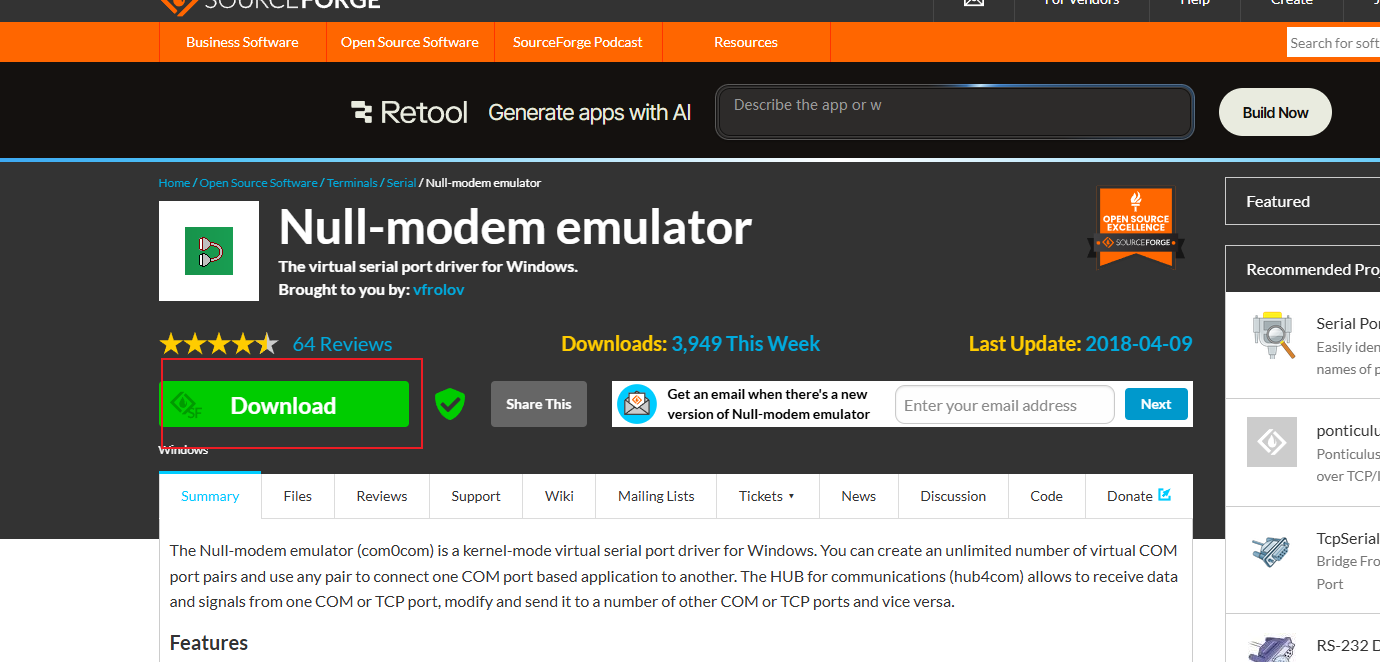This screenshot has width=1380, height=662.
Task: Click the Open Source Excellence badge
Action: click(x=1135, y=227)
